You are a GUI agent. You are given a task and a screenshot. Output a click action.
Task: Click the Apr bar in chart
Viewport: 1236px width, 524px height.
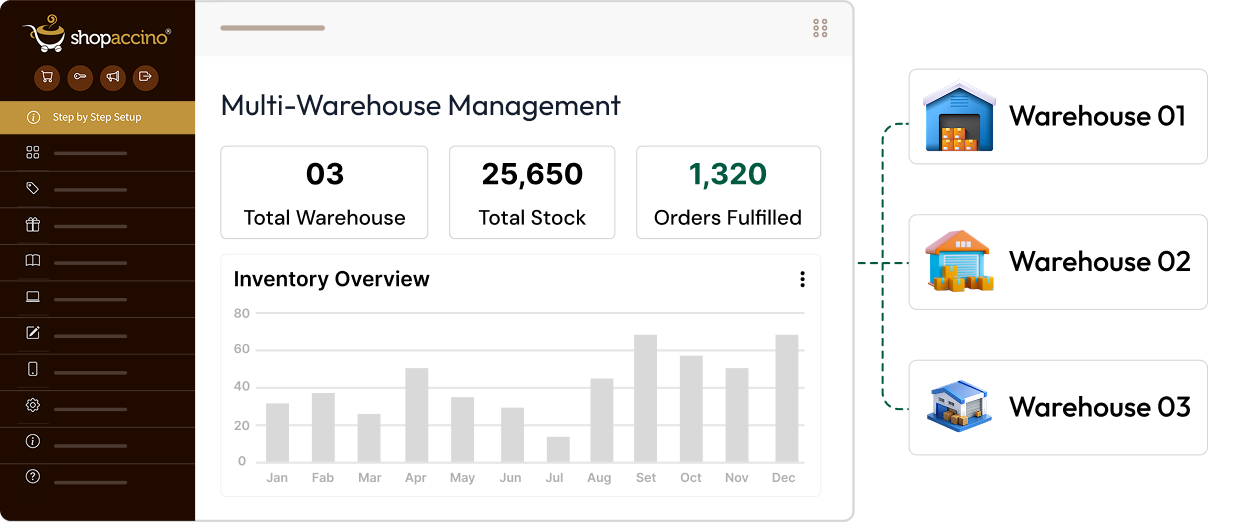coord(417,415)
